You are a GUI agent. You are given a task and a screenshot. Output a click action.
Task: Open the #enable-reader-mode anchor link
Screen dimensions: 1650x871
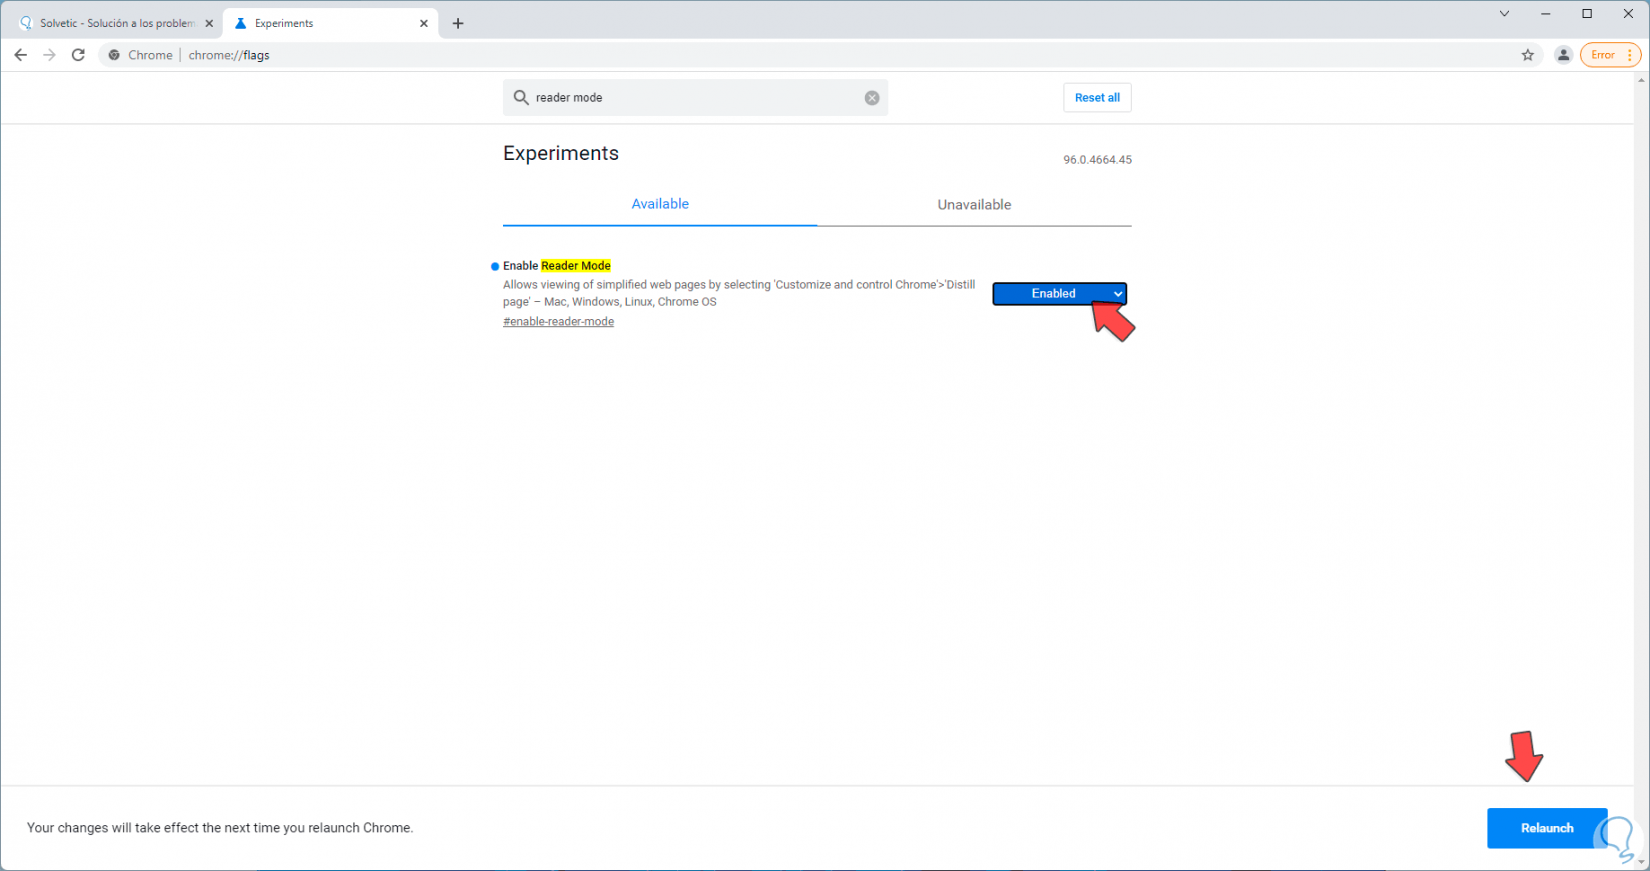[558, 322]
